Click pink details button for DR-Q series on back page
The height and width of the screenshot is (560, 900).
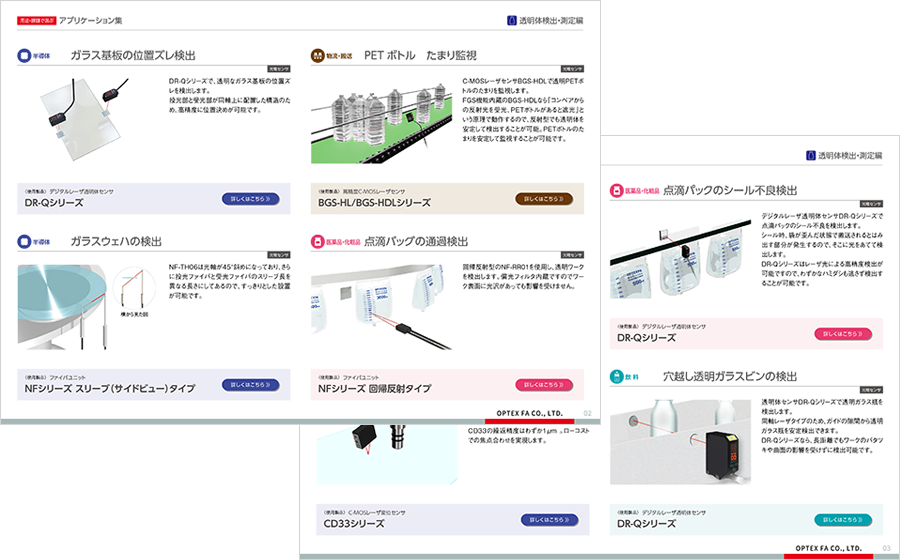click(843, 334)
